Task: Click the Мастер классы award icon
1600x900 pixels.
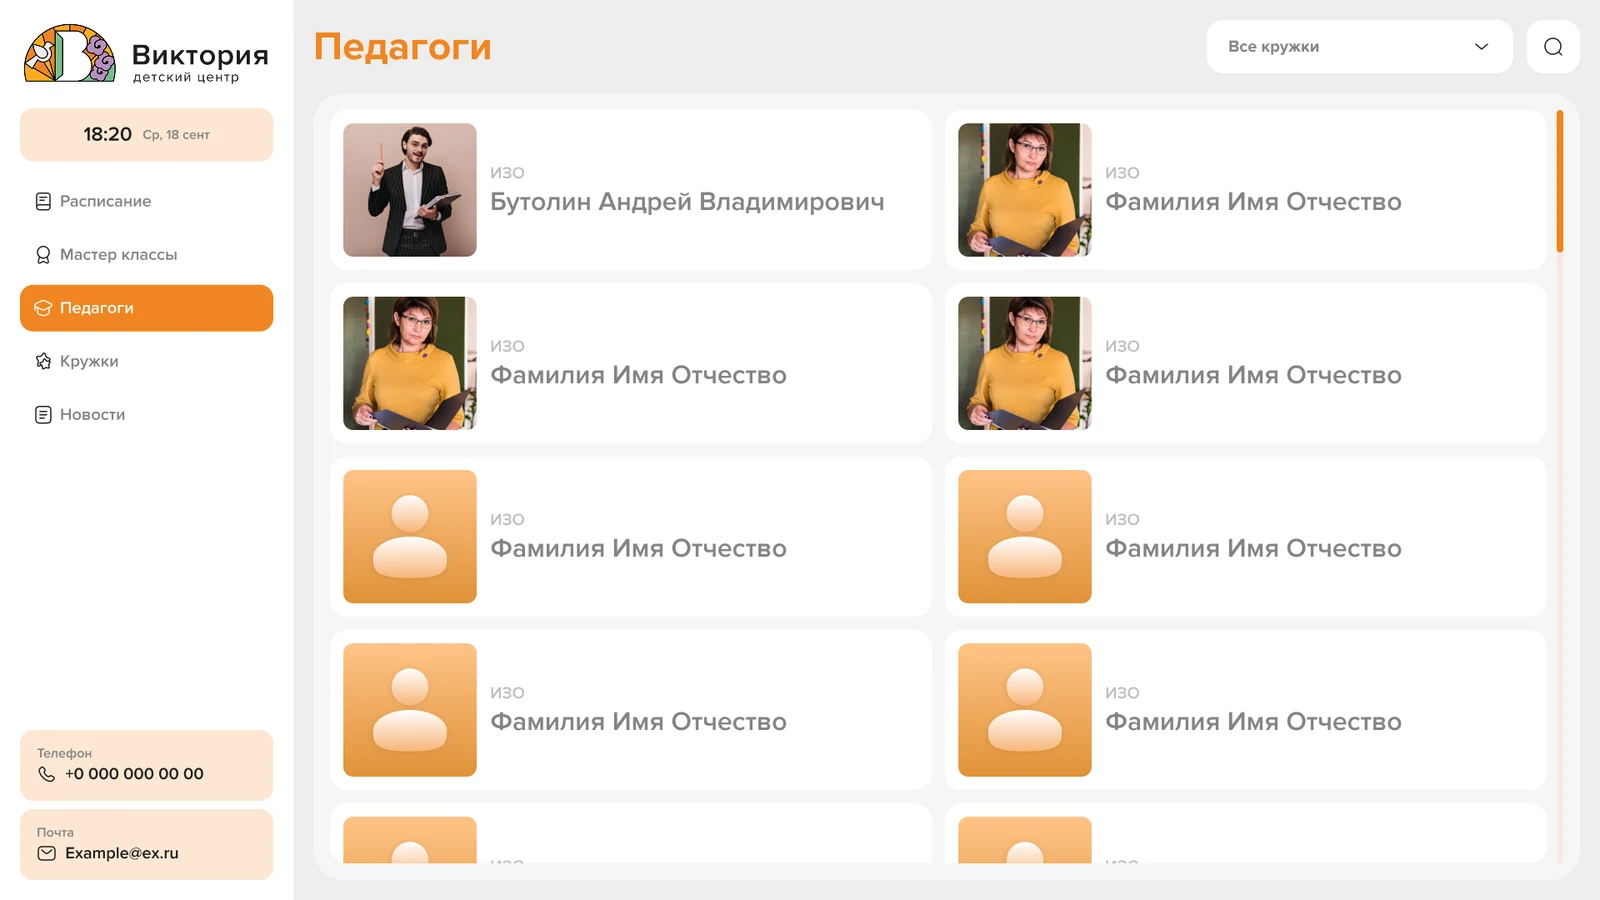Action: 43,255
